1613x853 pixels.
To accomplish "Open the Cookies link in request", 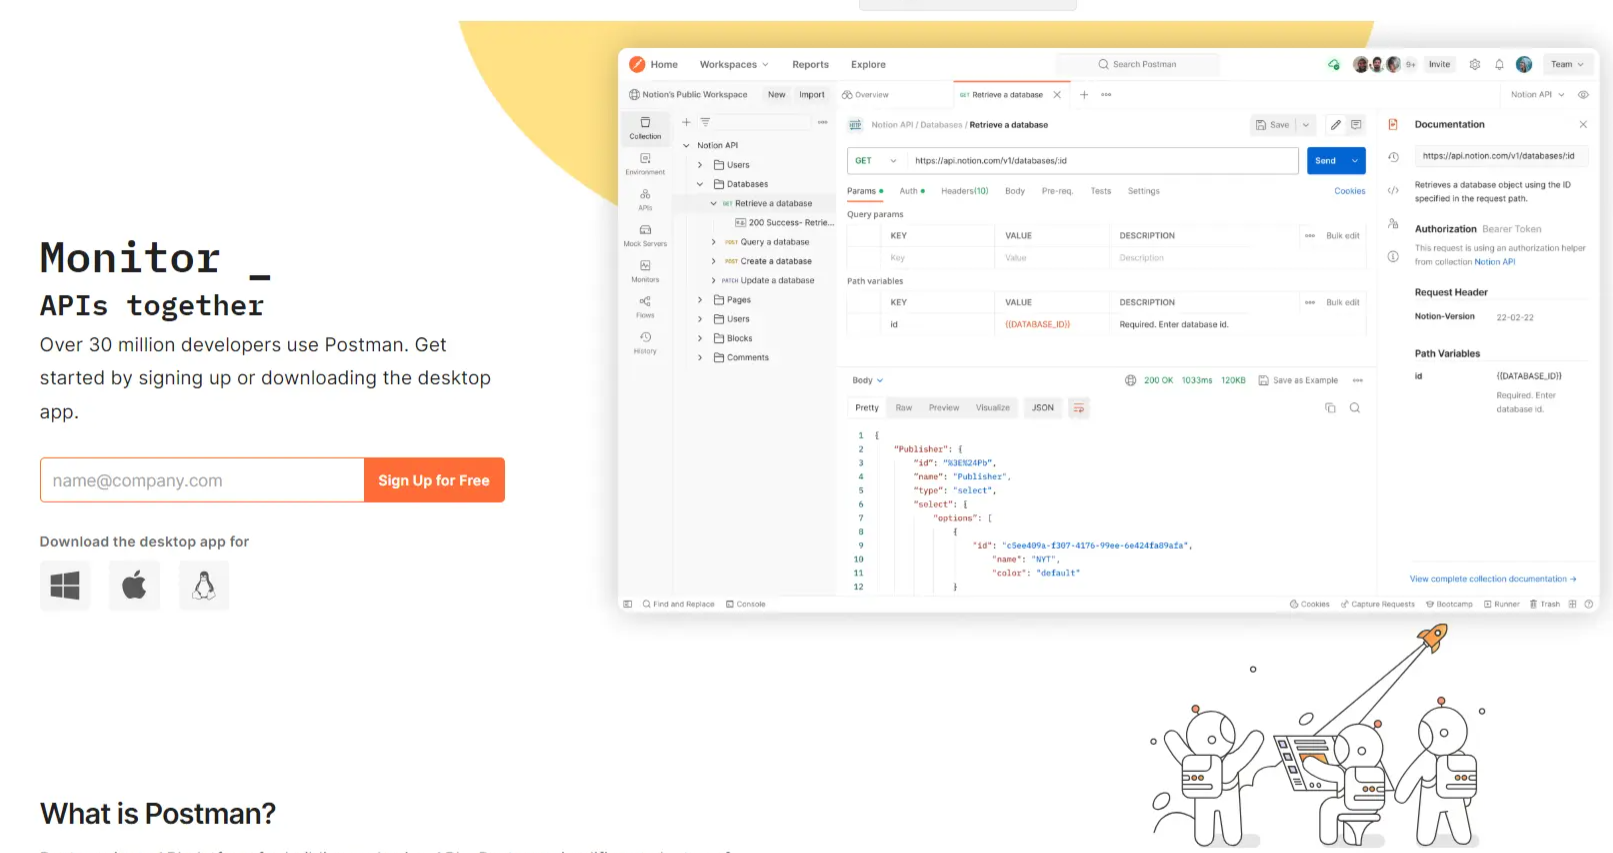I will (1349, 191).
